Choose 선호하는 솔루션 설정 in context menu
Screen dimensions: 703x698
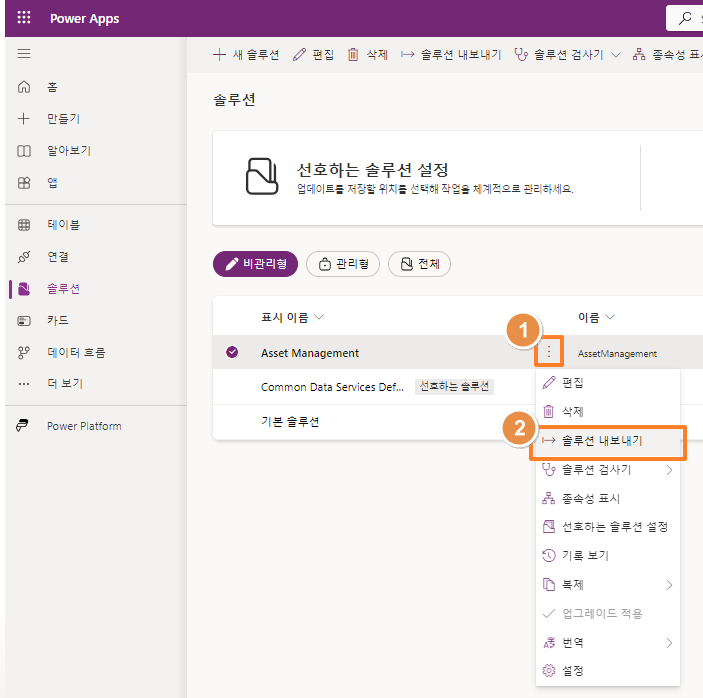point(608,527)
